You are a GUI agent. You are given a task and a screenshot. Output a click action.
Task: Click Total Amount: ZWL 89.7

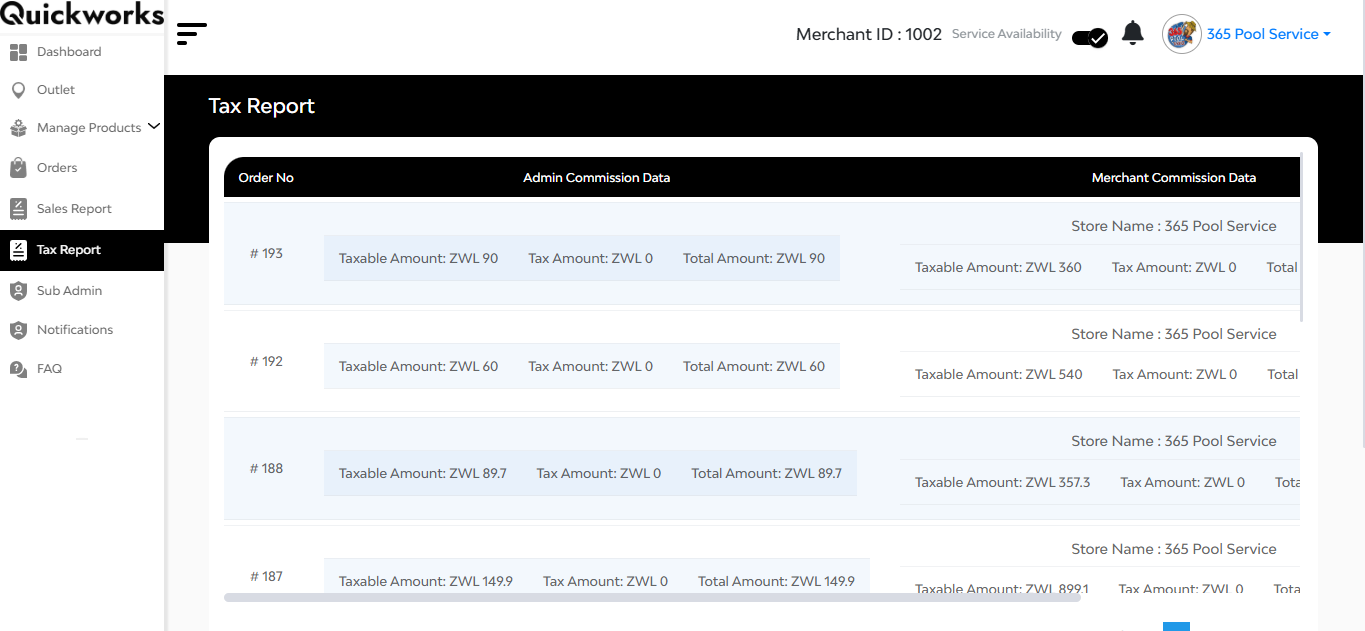point(767,473)
